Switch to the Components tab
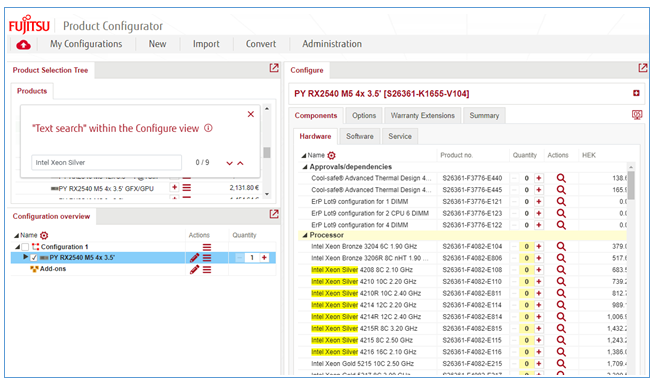 click(315, 115)
